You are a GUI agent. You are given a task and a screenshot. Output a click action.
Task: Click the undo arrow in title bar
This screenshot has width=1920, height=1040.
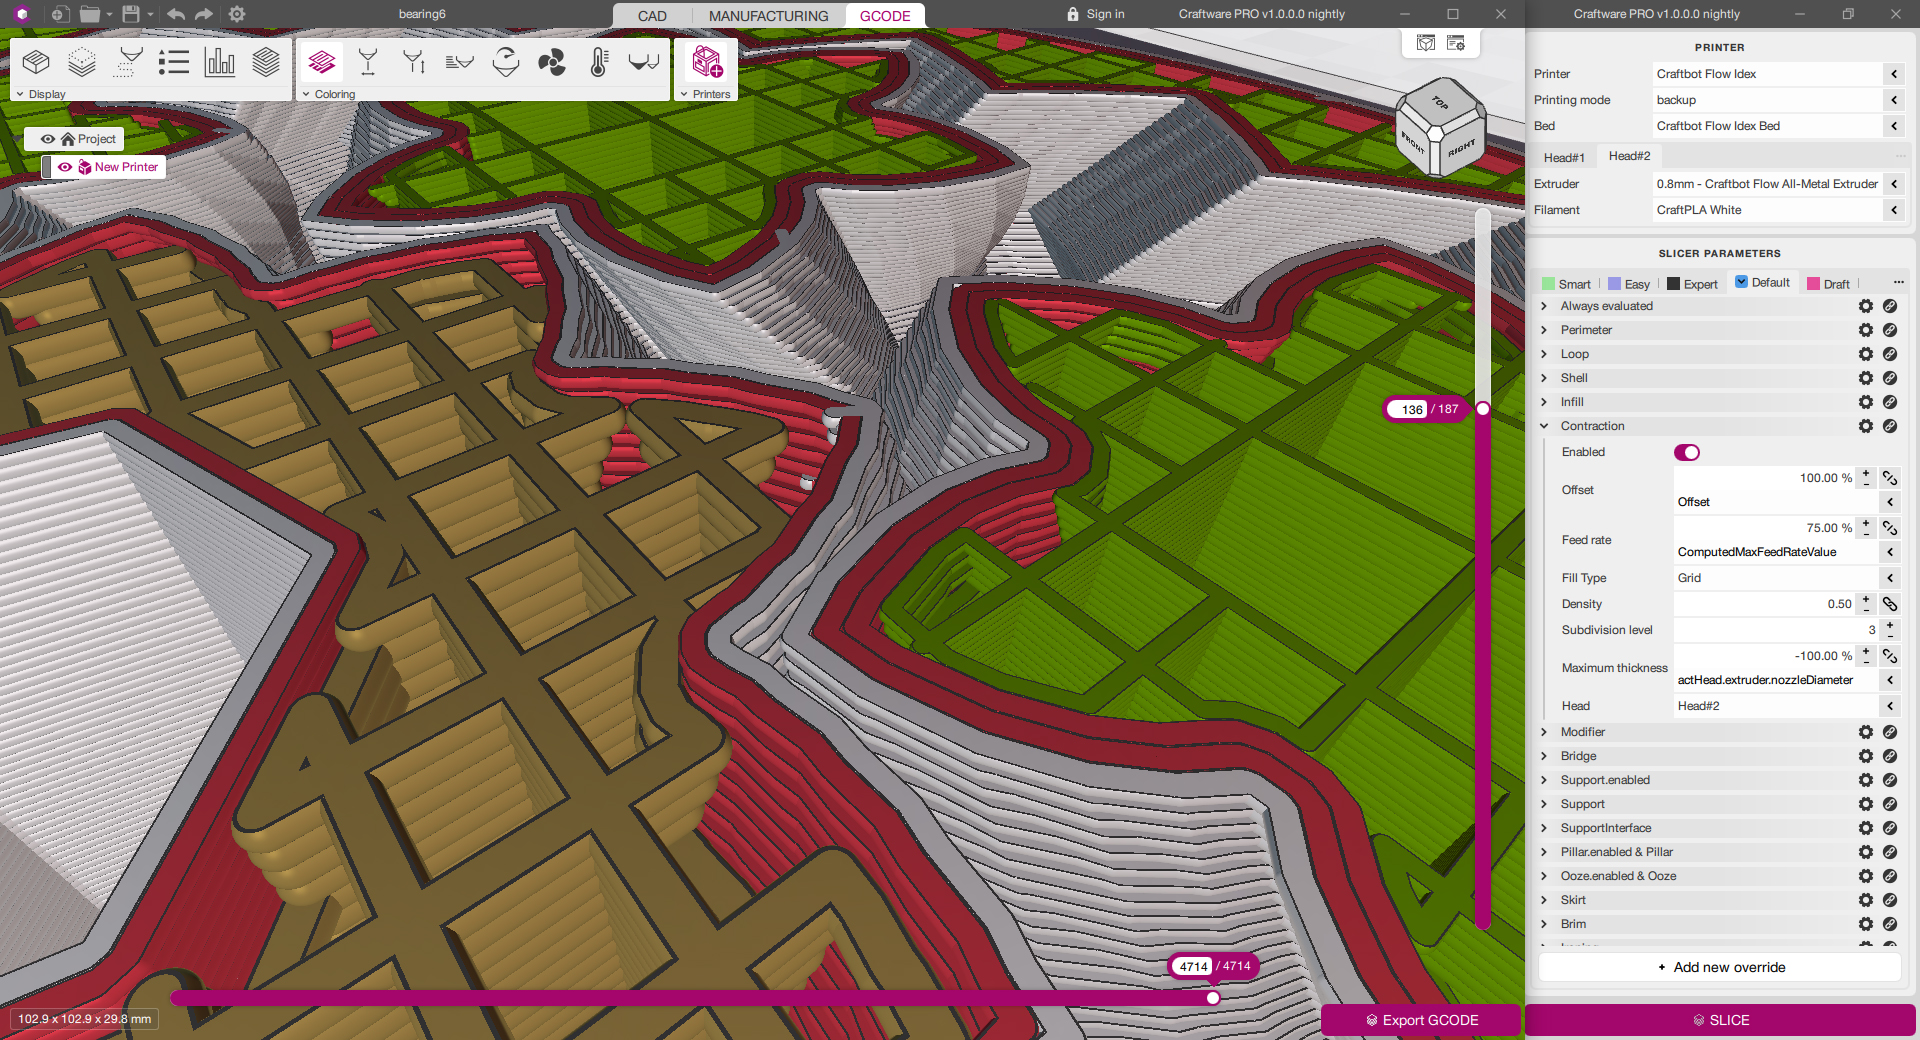[176, 14]
